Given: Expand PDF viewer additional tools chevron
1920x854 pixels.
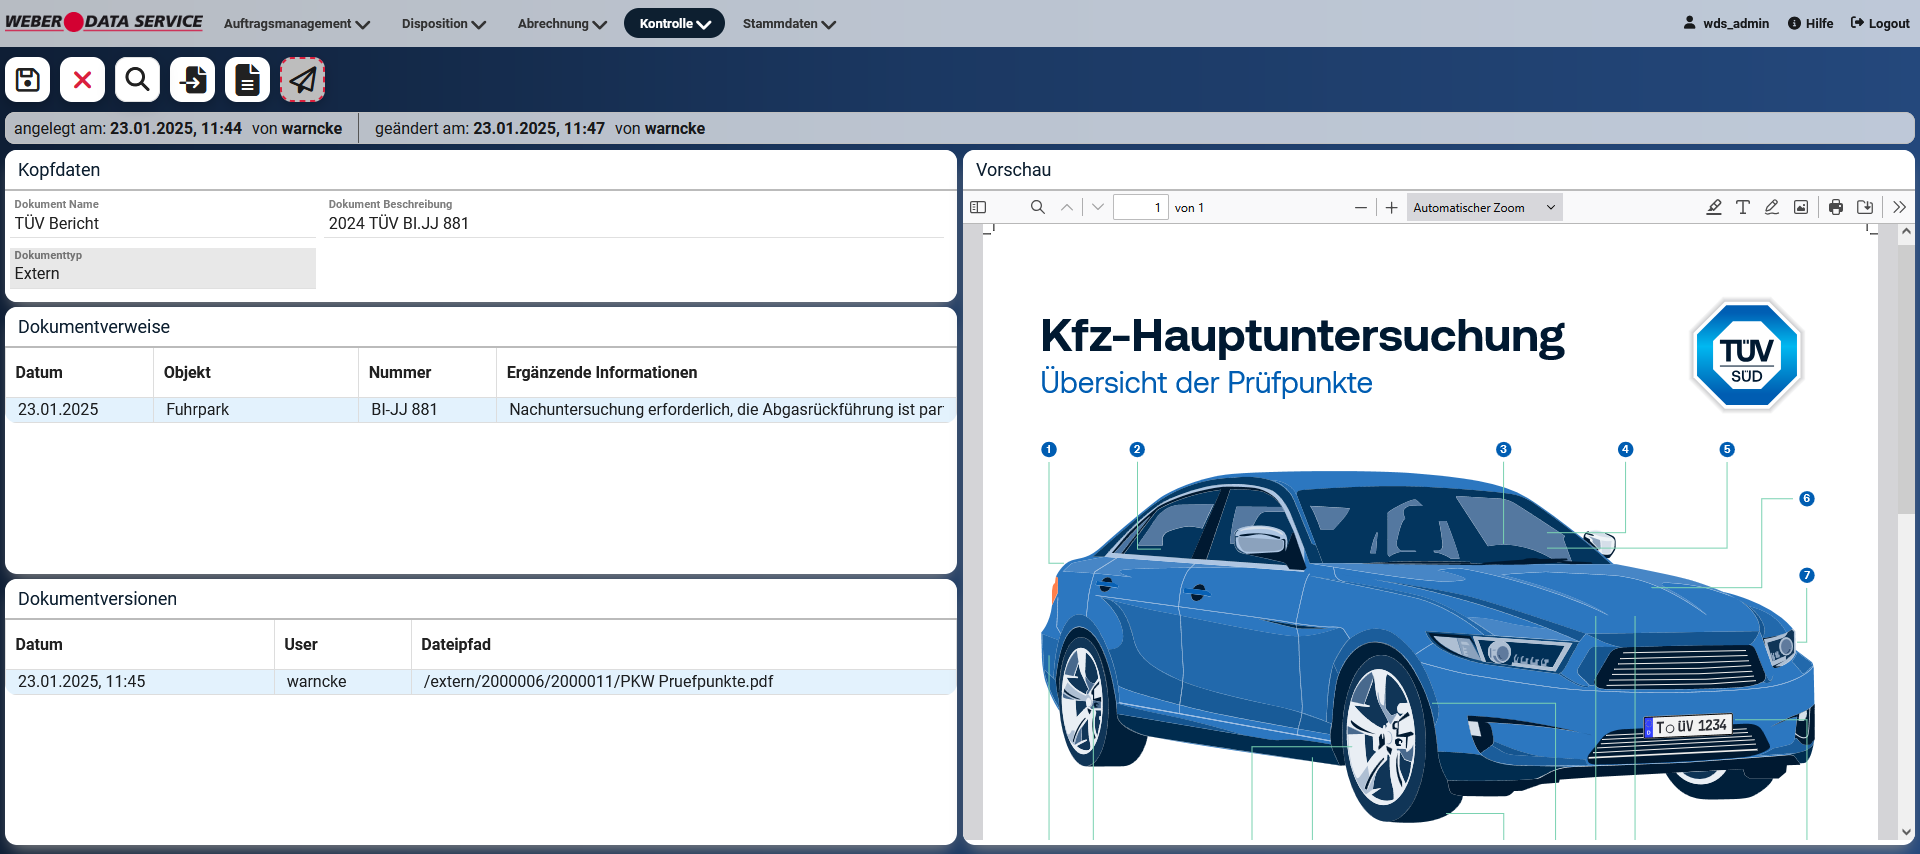Looking at the screenshot, I should pyautogui.click(x=1899, y=207).
